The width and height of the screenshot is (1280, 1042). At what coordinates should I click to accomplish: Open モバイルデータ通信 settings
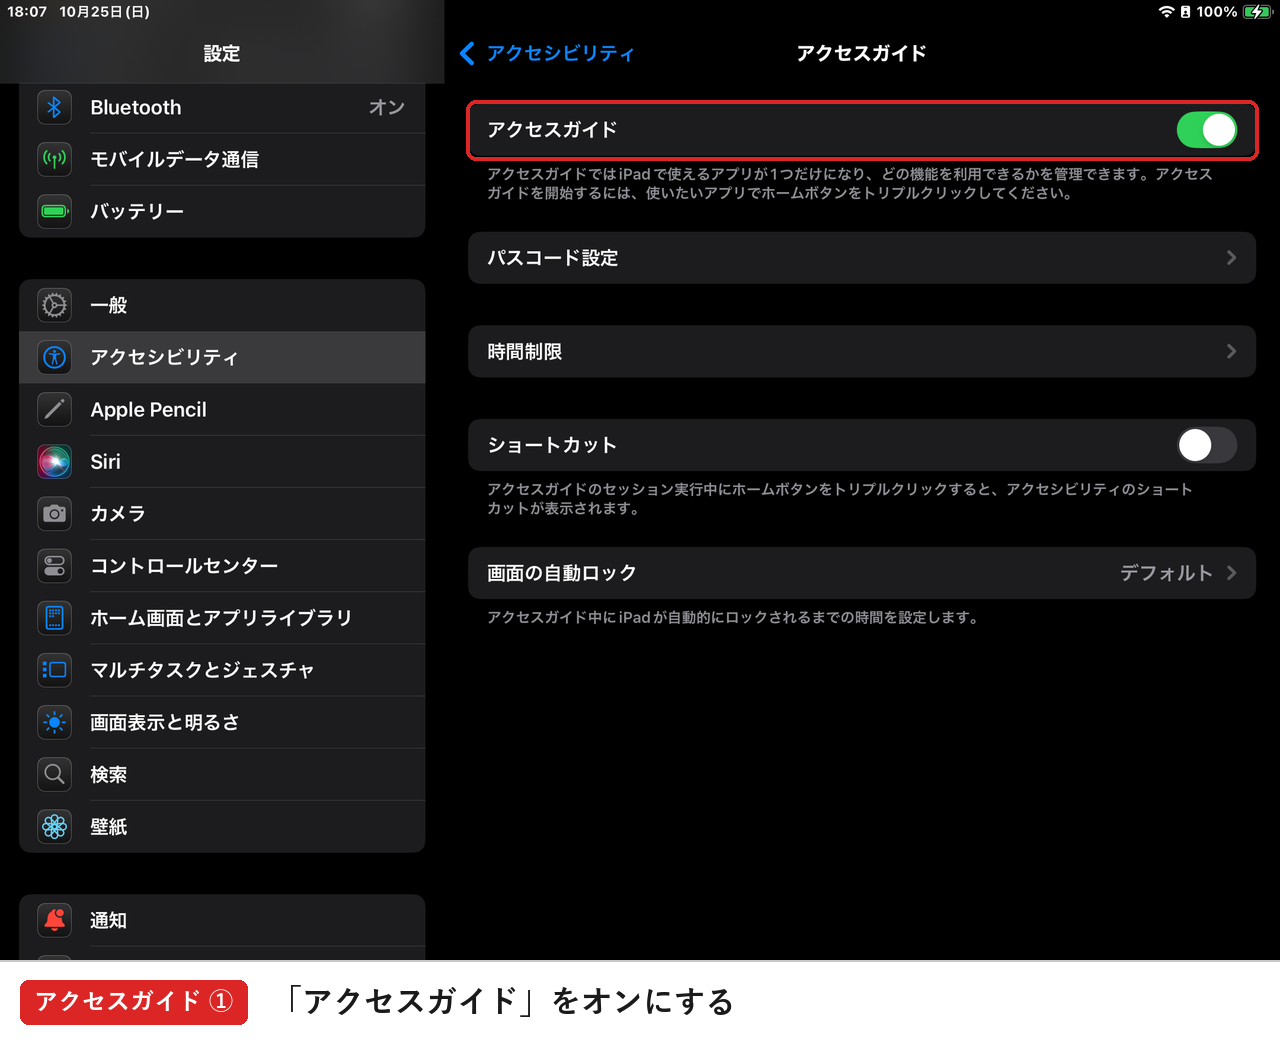(222, 159)
